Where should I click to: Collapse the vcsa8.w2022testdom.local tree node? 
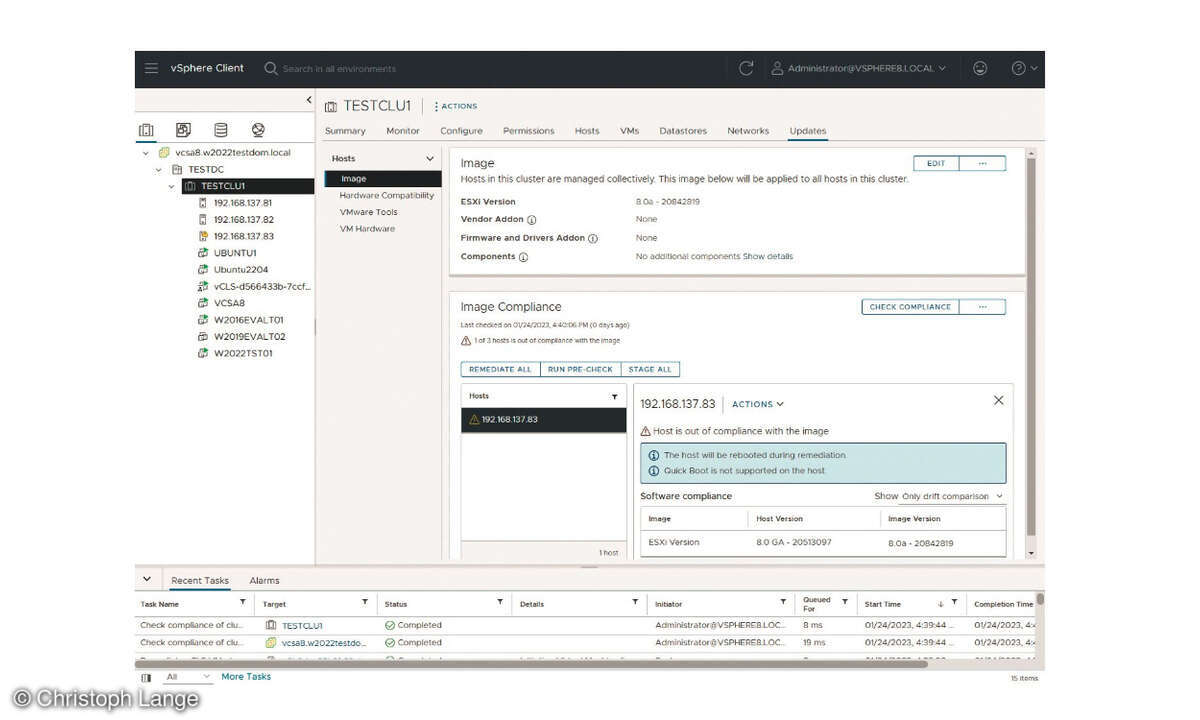click(146, 153)
